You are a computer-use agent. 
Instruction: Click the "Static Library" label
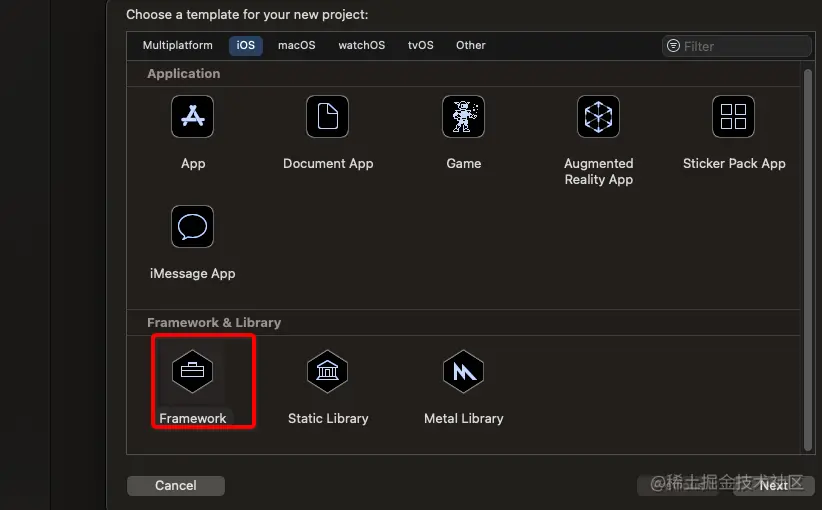pyautogui.click(x=328, y=418)
